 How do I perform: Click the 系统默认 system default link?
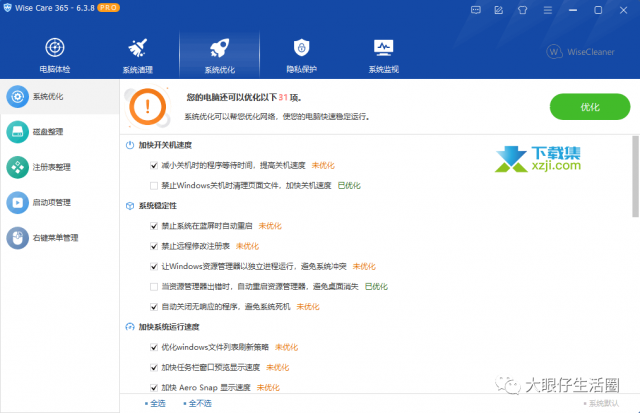click(602, 404)
